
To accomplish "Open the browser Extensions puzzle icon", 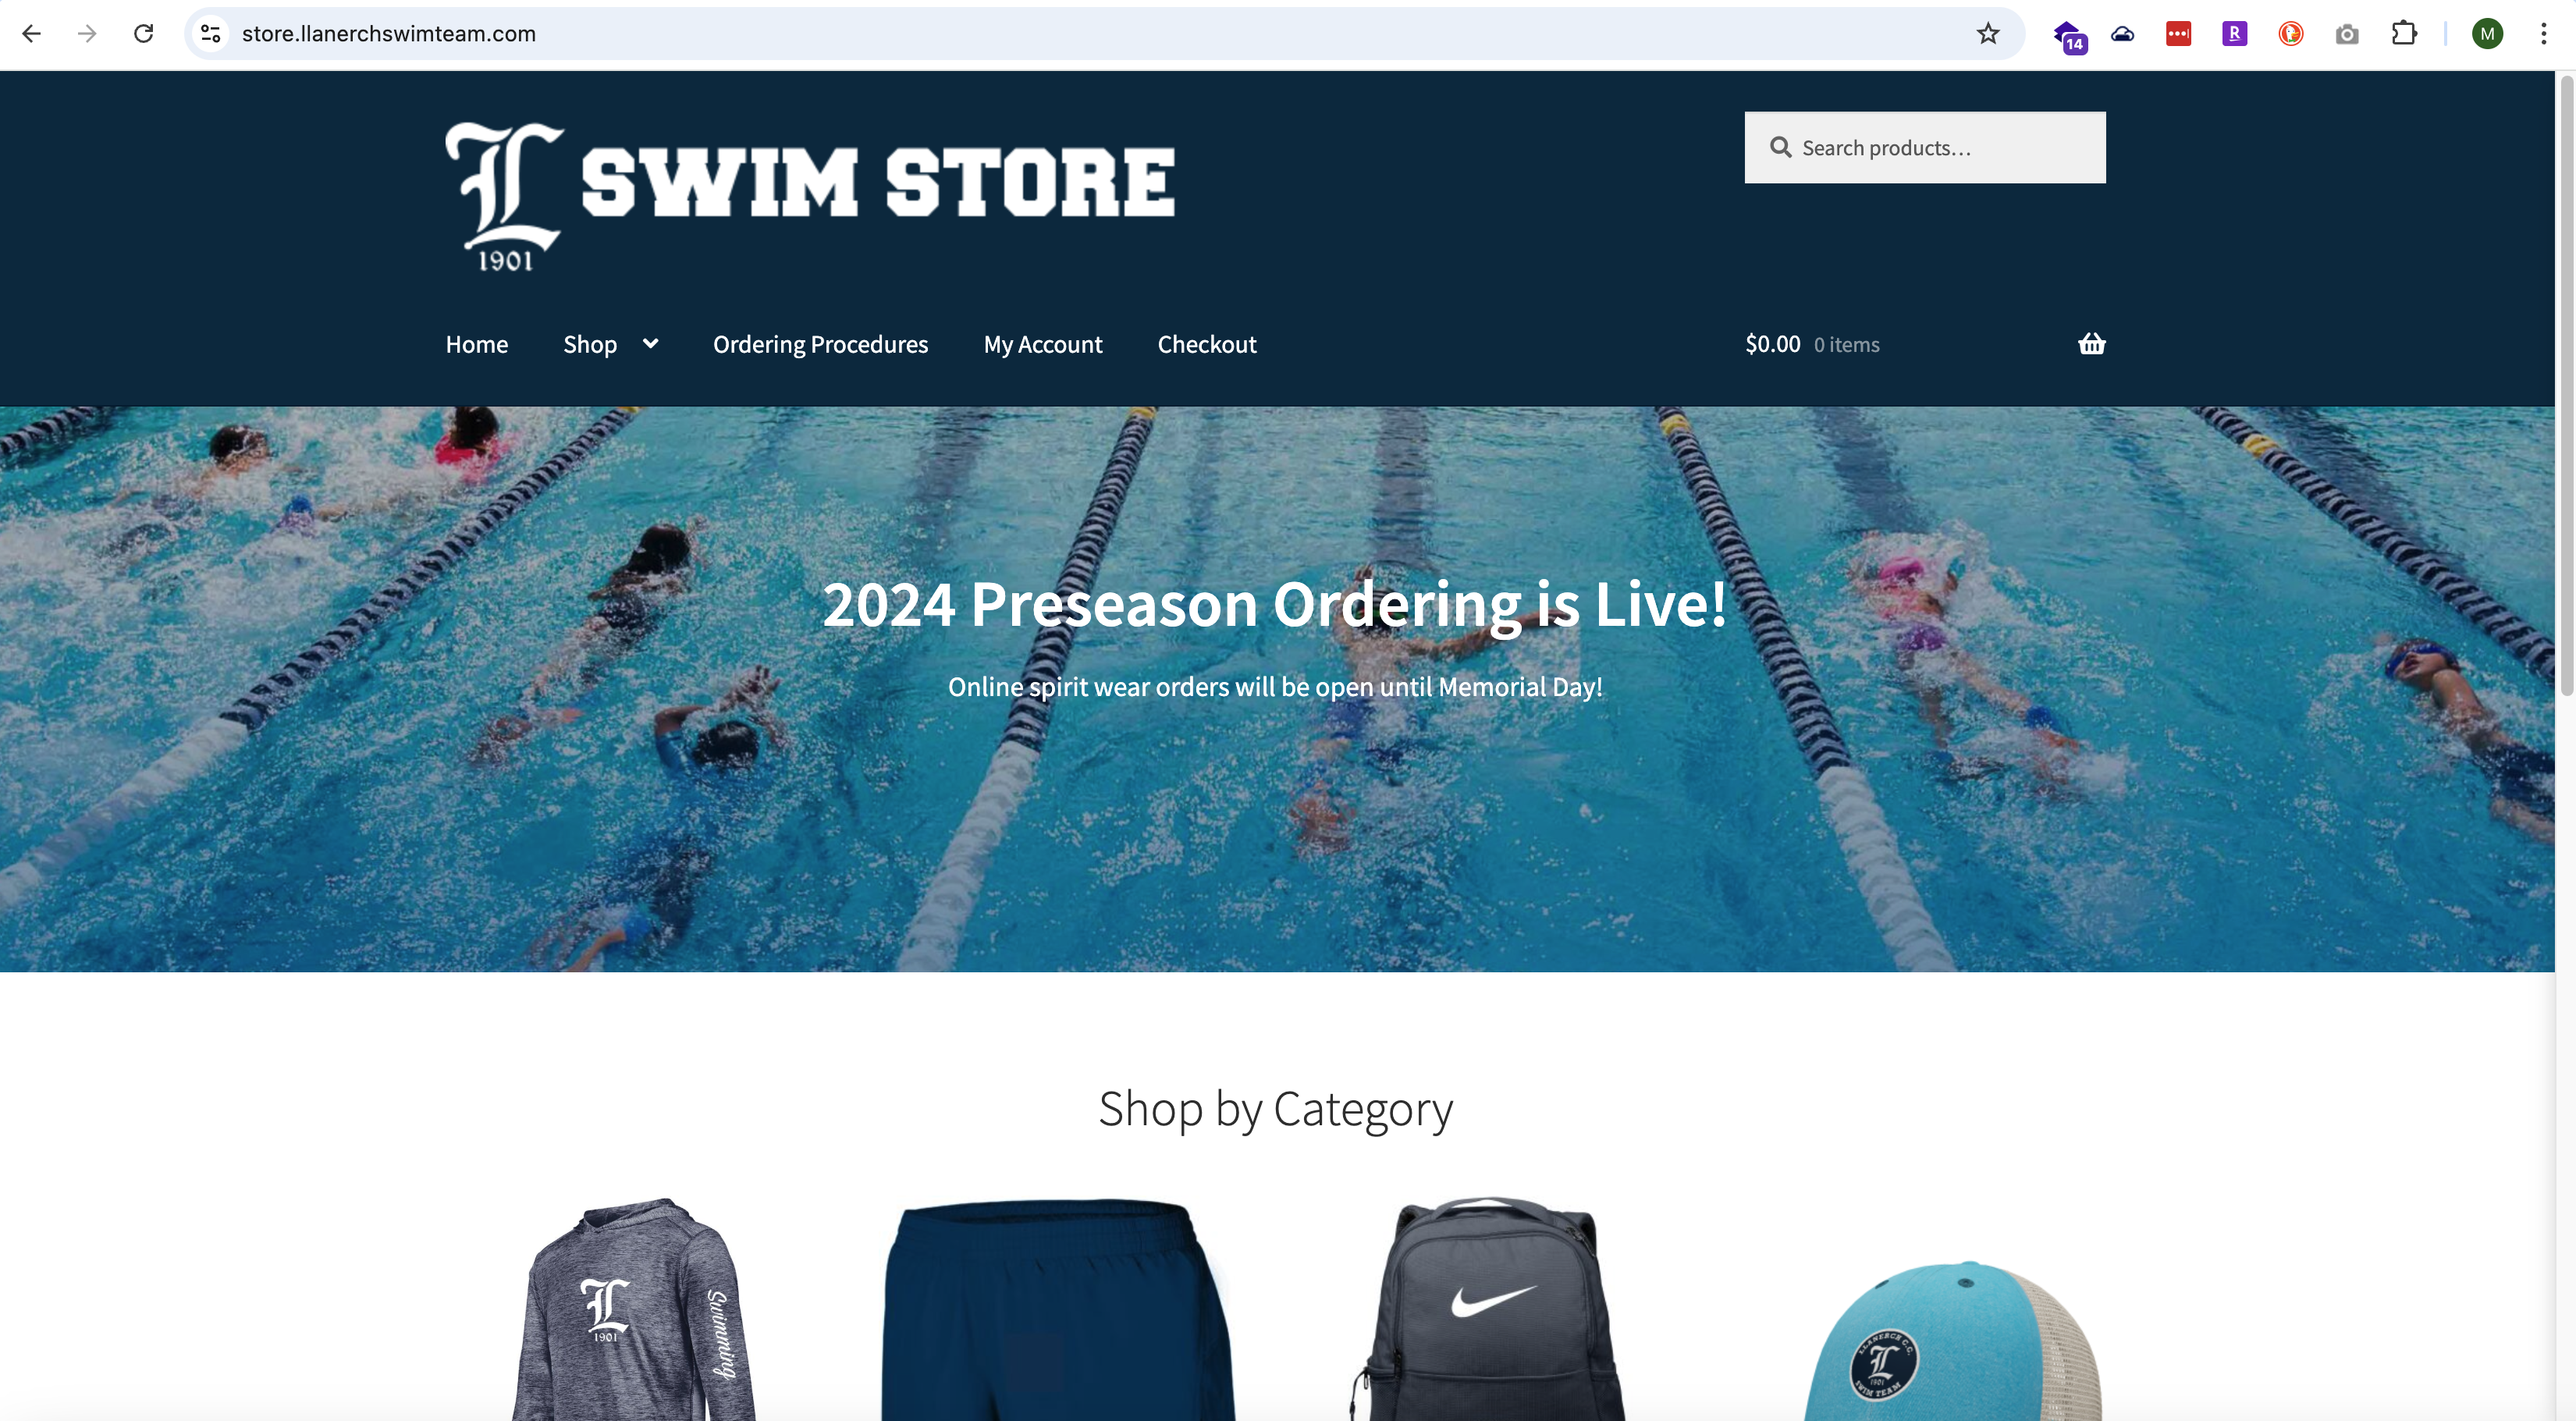I will click(2404, 34).
